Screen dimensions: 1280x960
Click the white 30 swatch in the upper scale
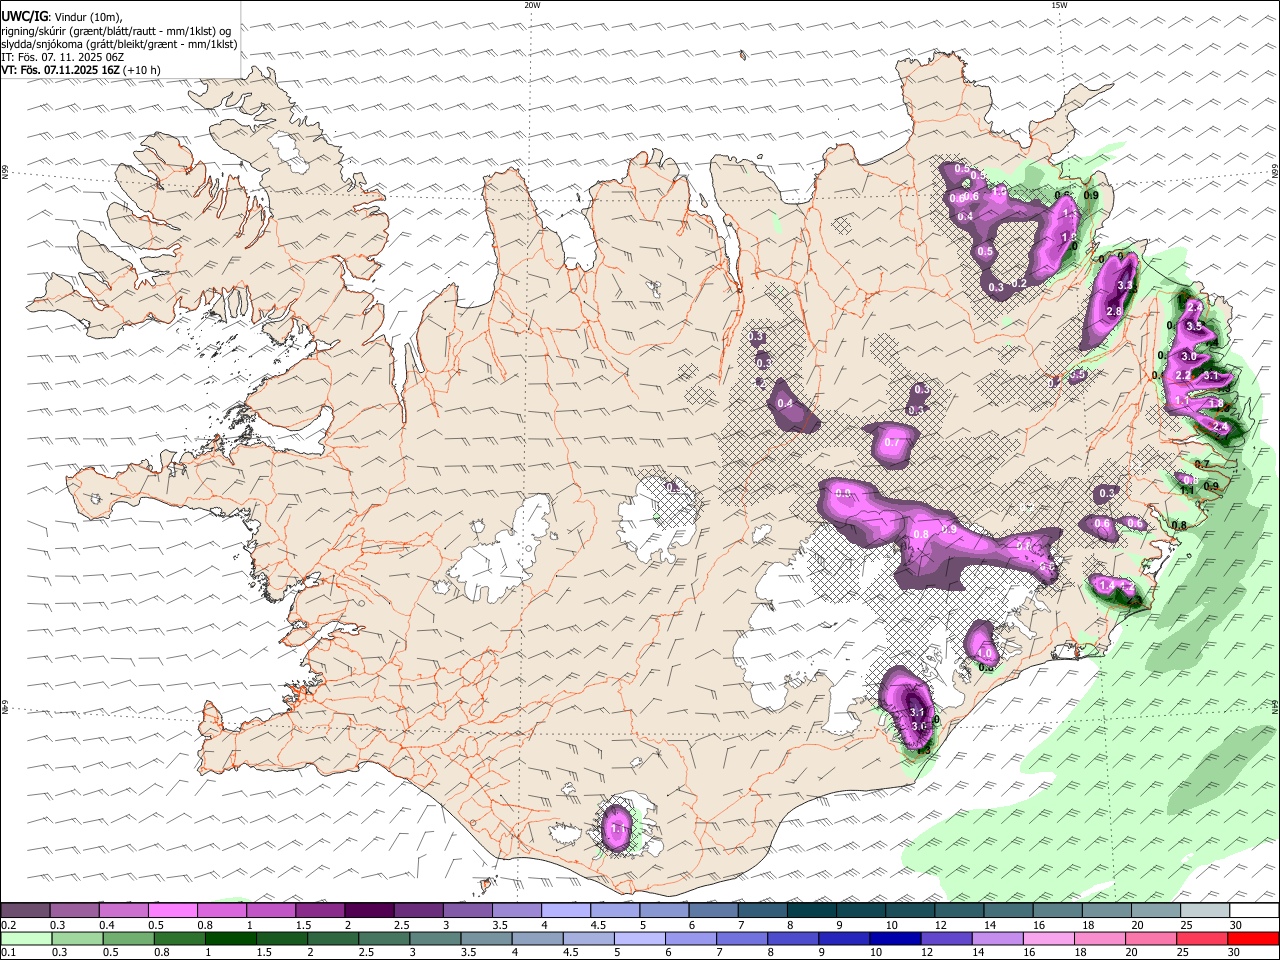tap(1253, 911)
